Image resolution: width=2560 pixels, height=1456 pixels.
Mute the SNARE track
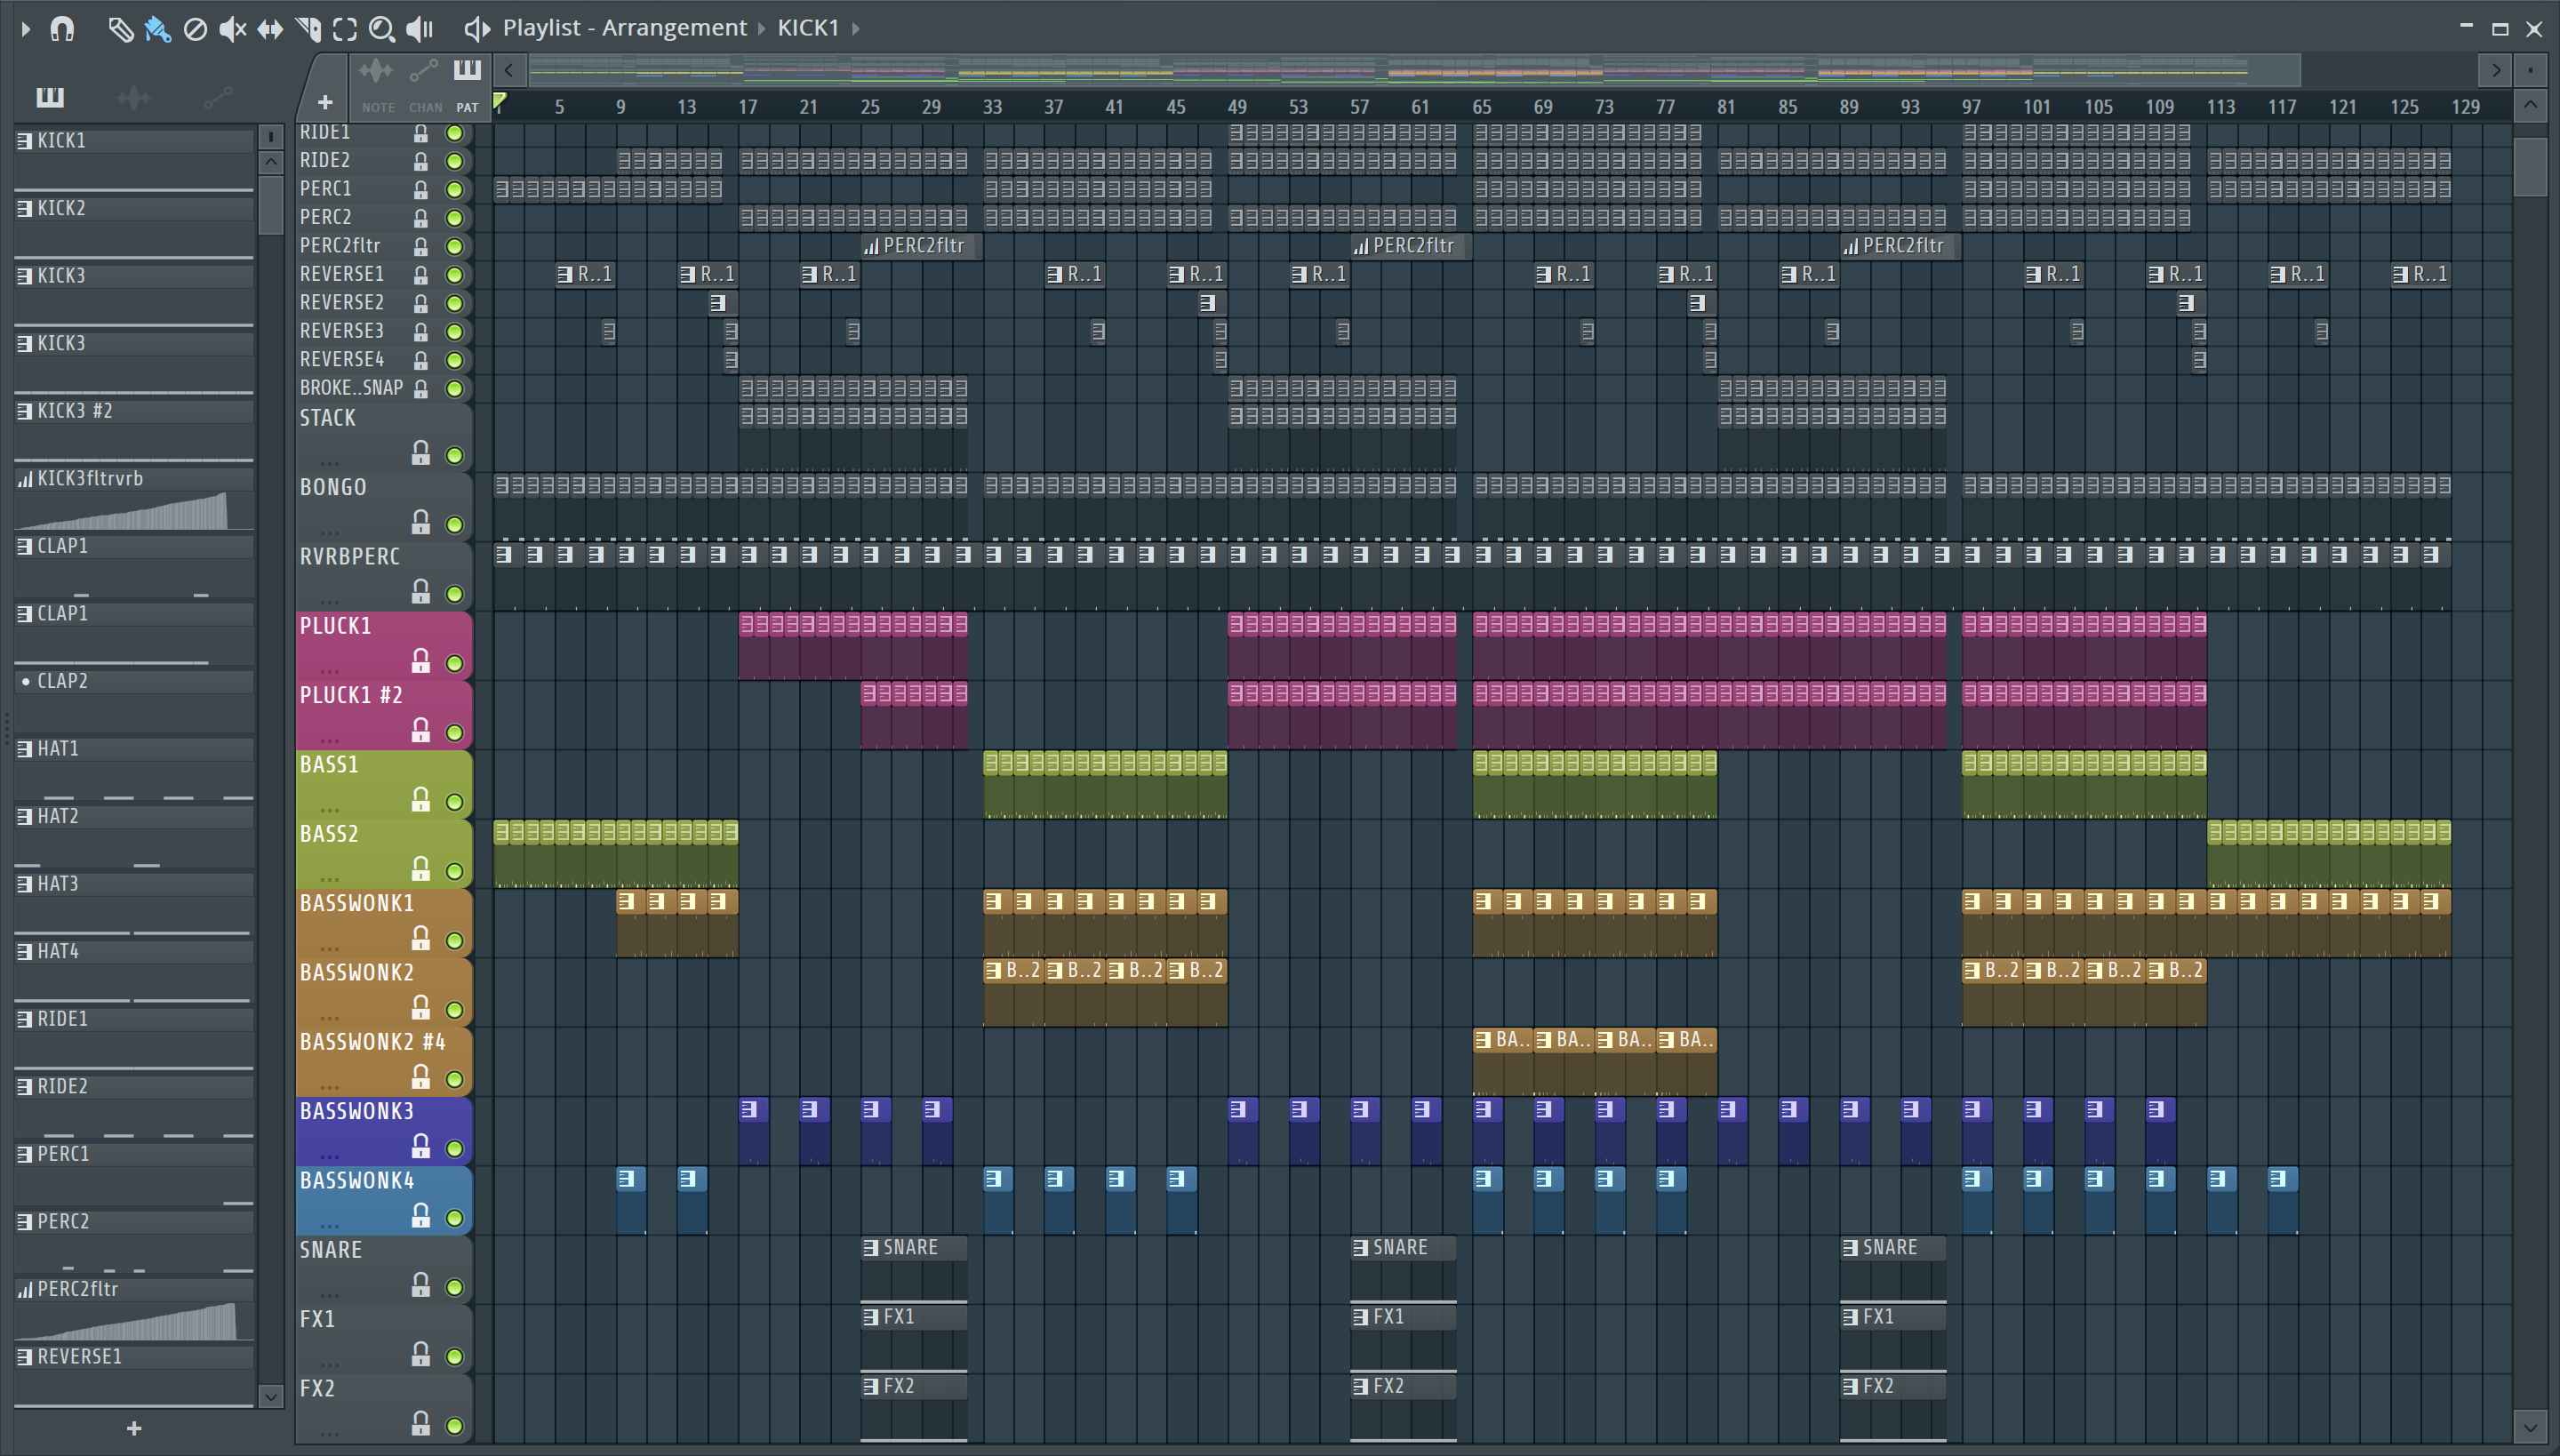[455, 1287]
